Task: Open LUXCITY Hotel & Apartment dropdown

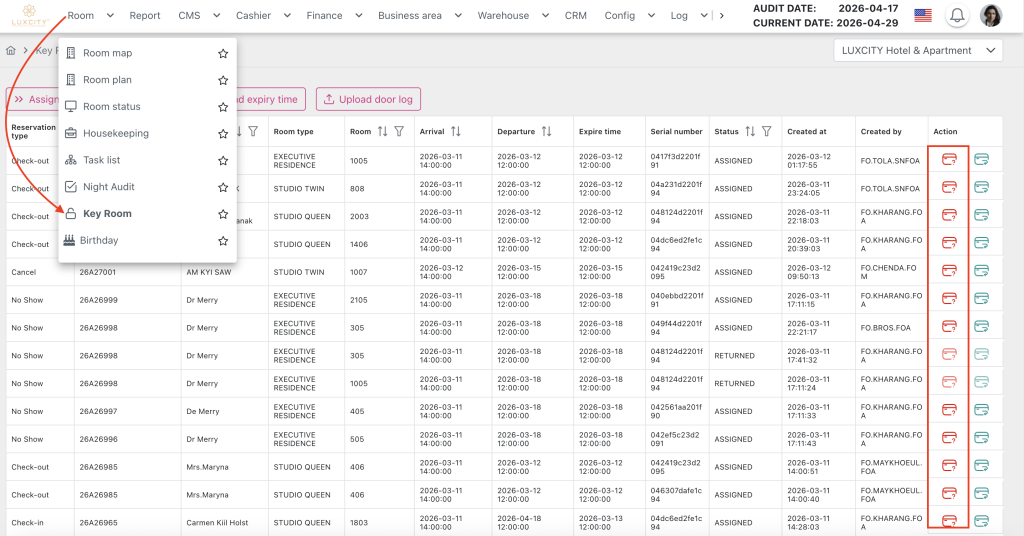Action: pyautogui.click(x=918, y=50)
